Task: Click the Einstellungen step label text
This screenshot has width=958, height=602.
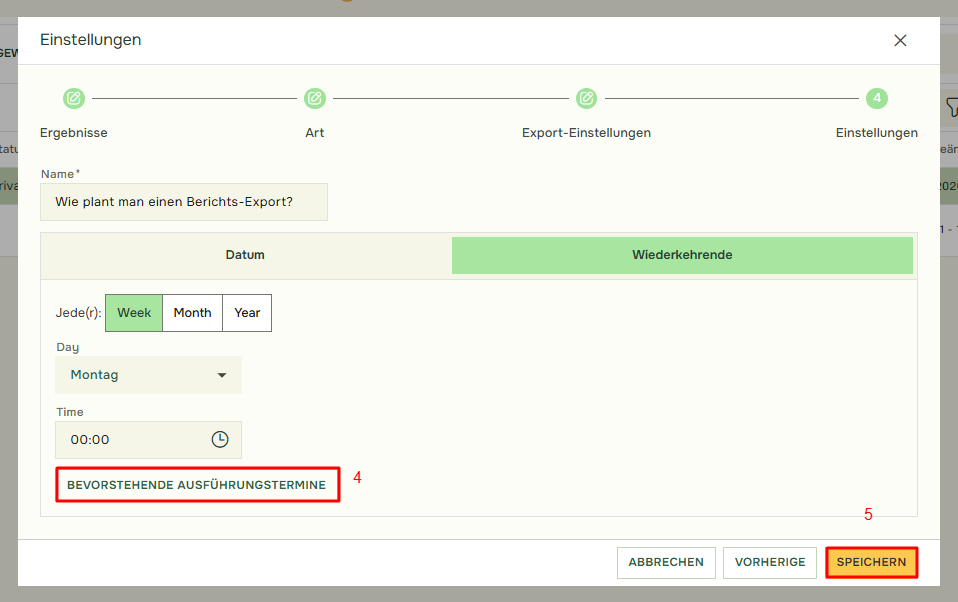Action: (876, 133)
